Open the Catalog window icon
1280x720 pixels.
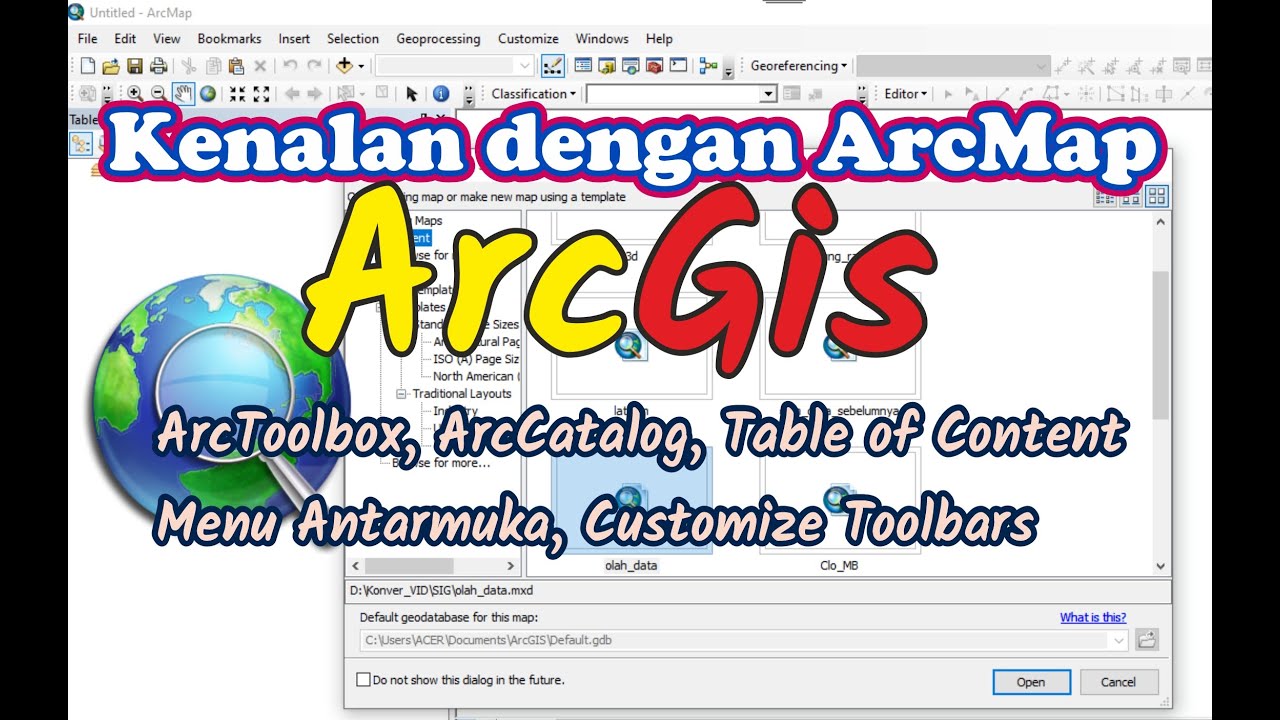(607, 66)
